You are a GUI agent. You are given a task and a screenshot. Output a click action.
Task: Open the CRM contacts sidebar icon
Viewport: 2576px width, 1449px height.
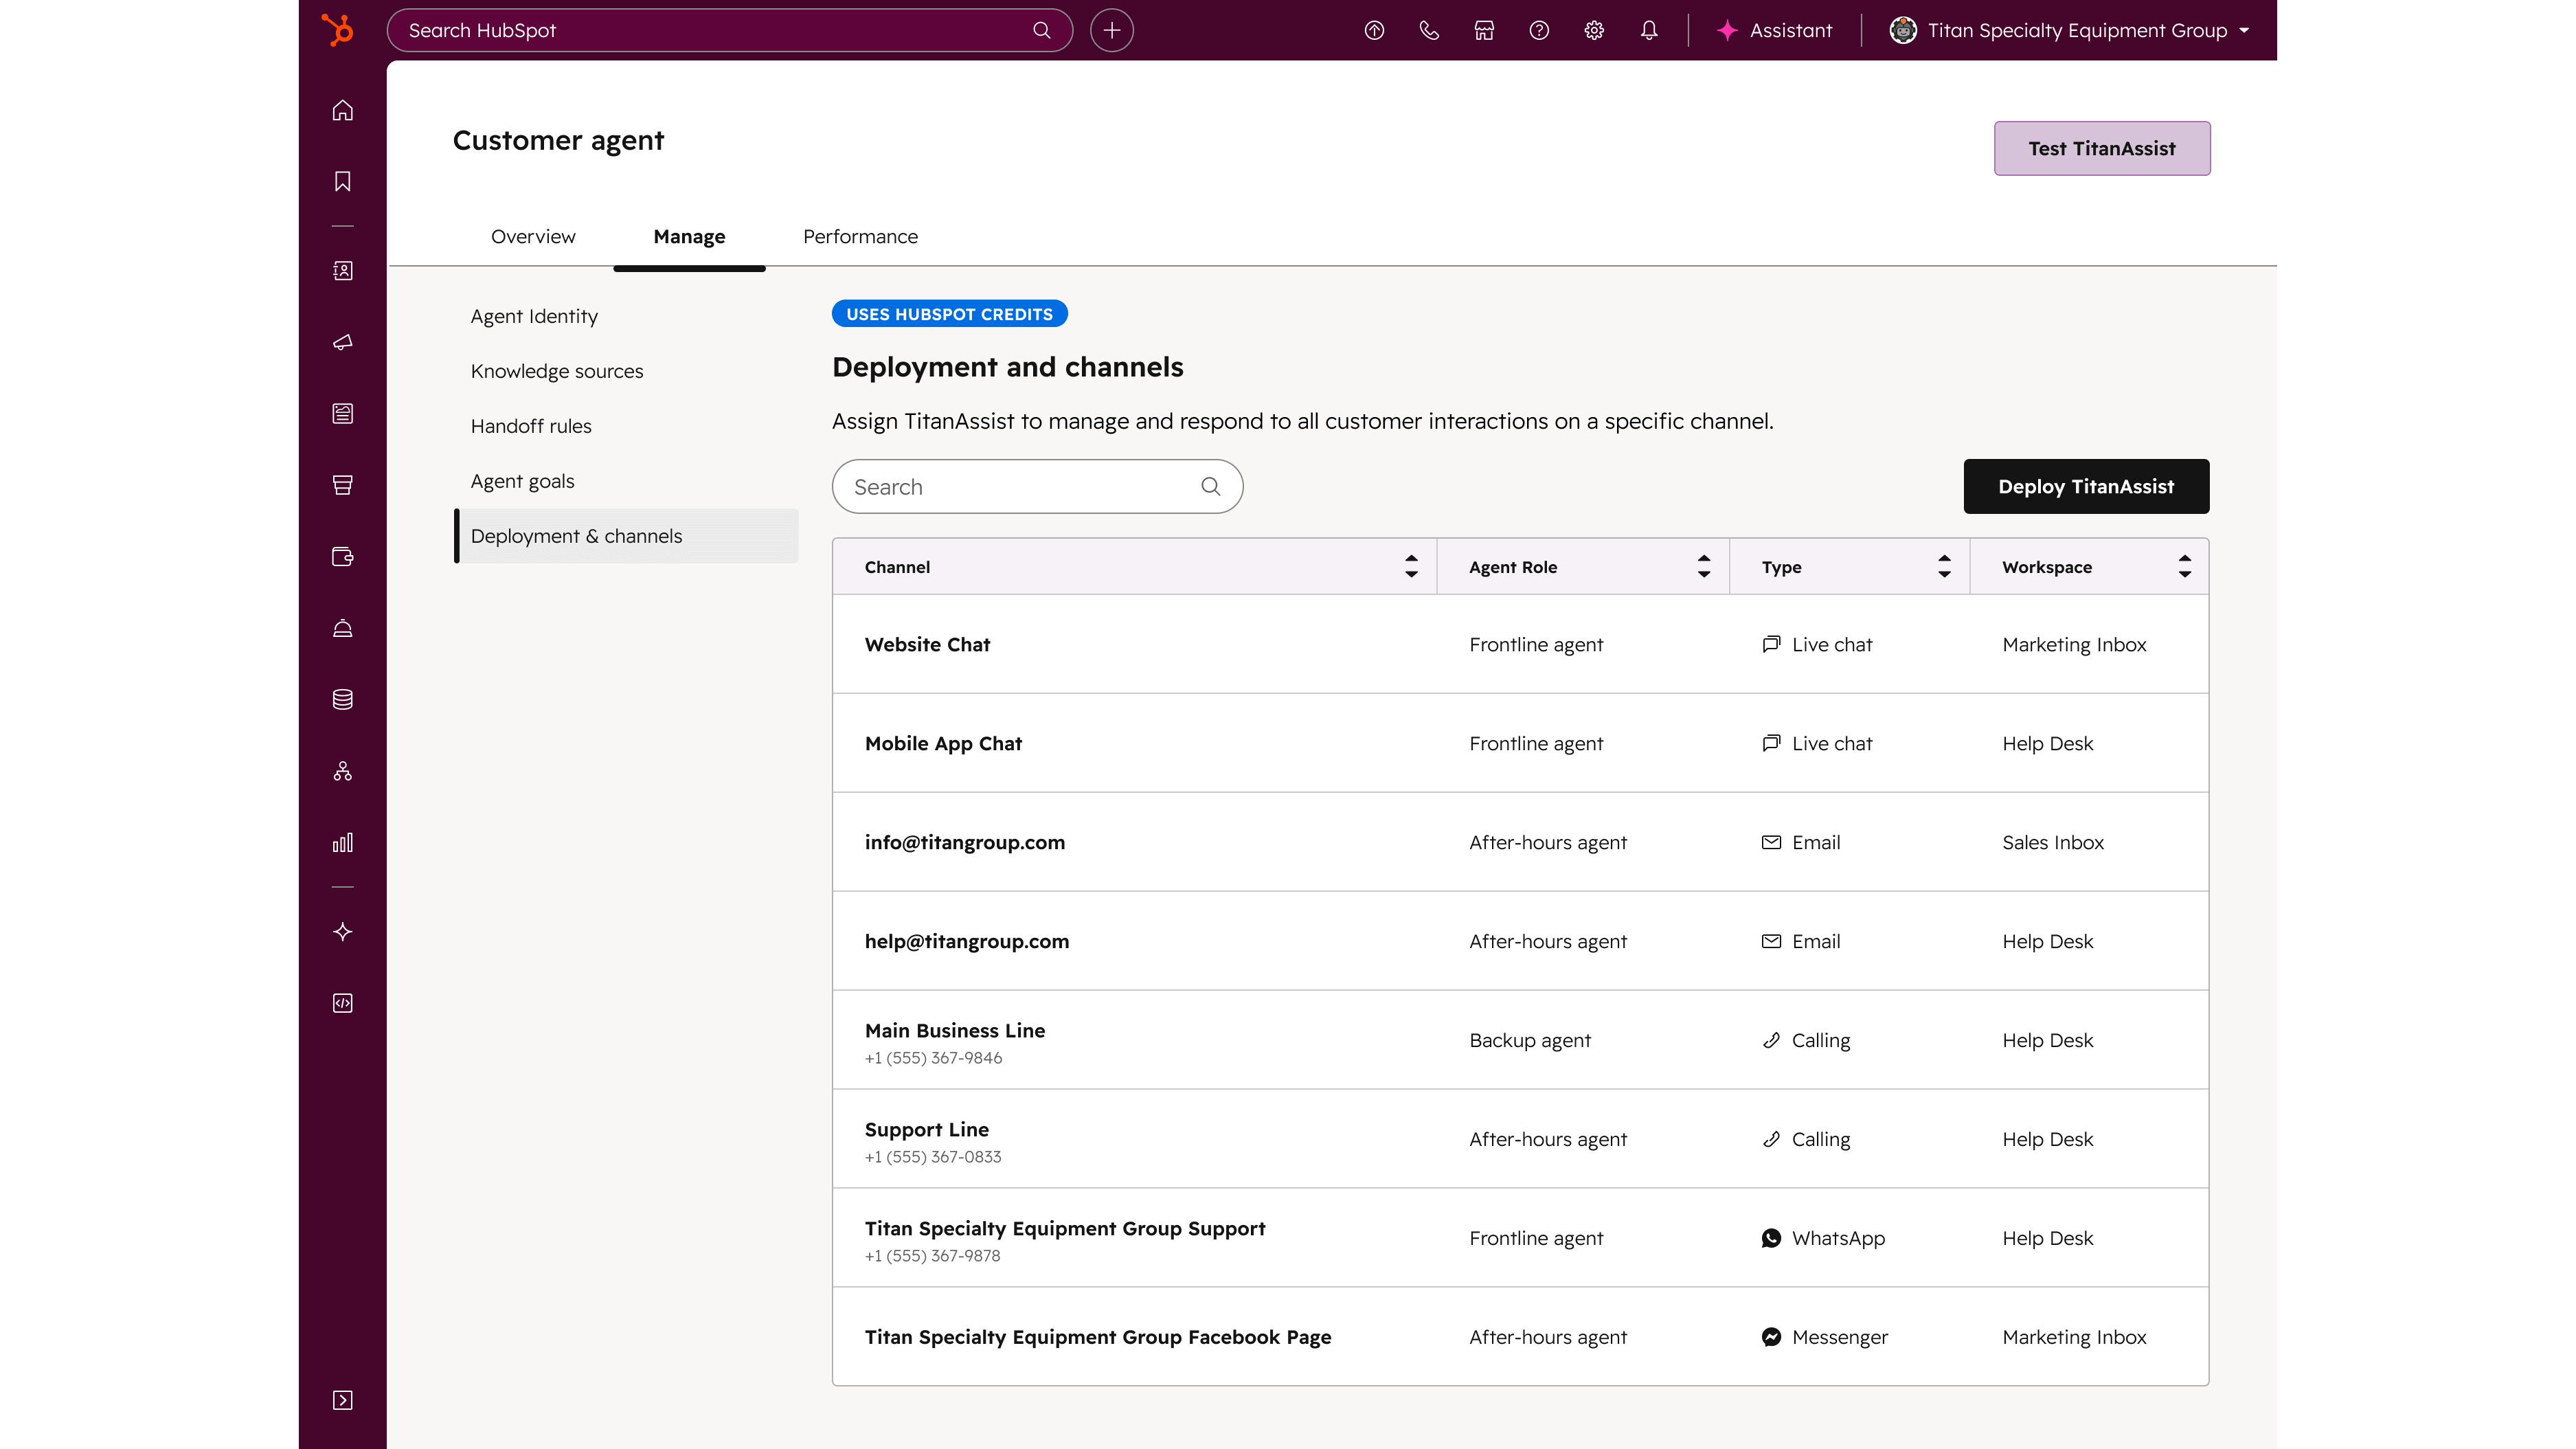coord(342,271)
